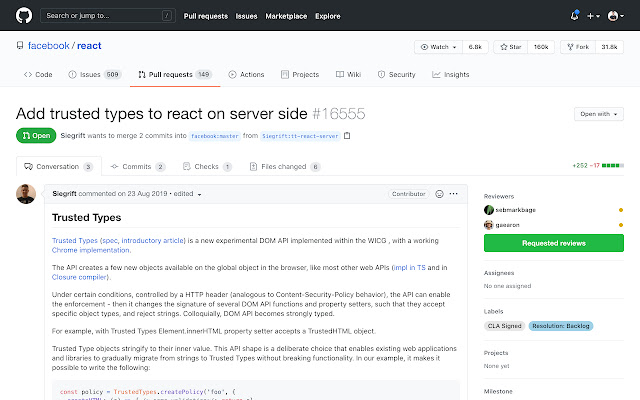Switch to the Insights tab
This screenshot has height=400, width=640.
point(451,75)
